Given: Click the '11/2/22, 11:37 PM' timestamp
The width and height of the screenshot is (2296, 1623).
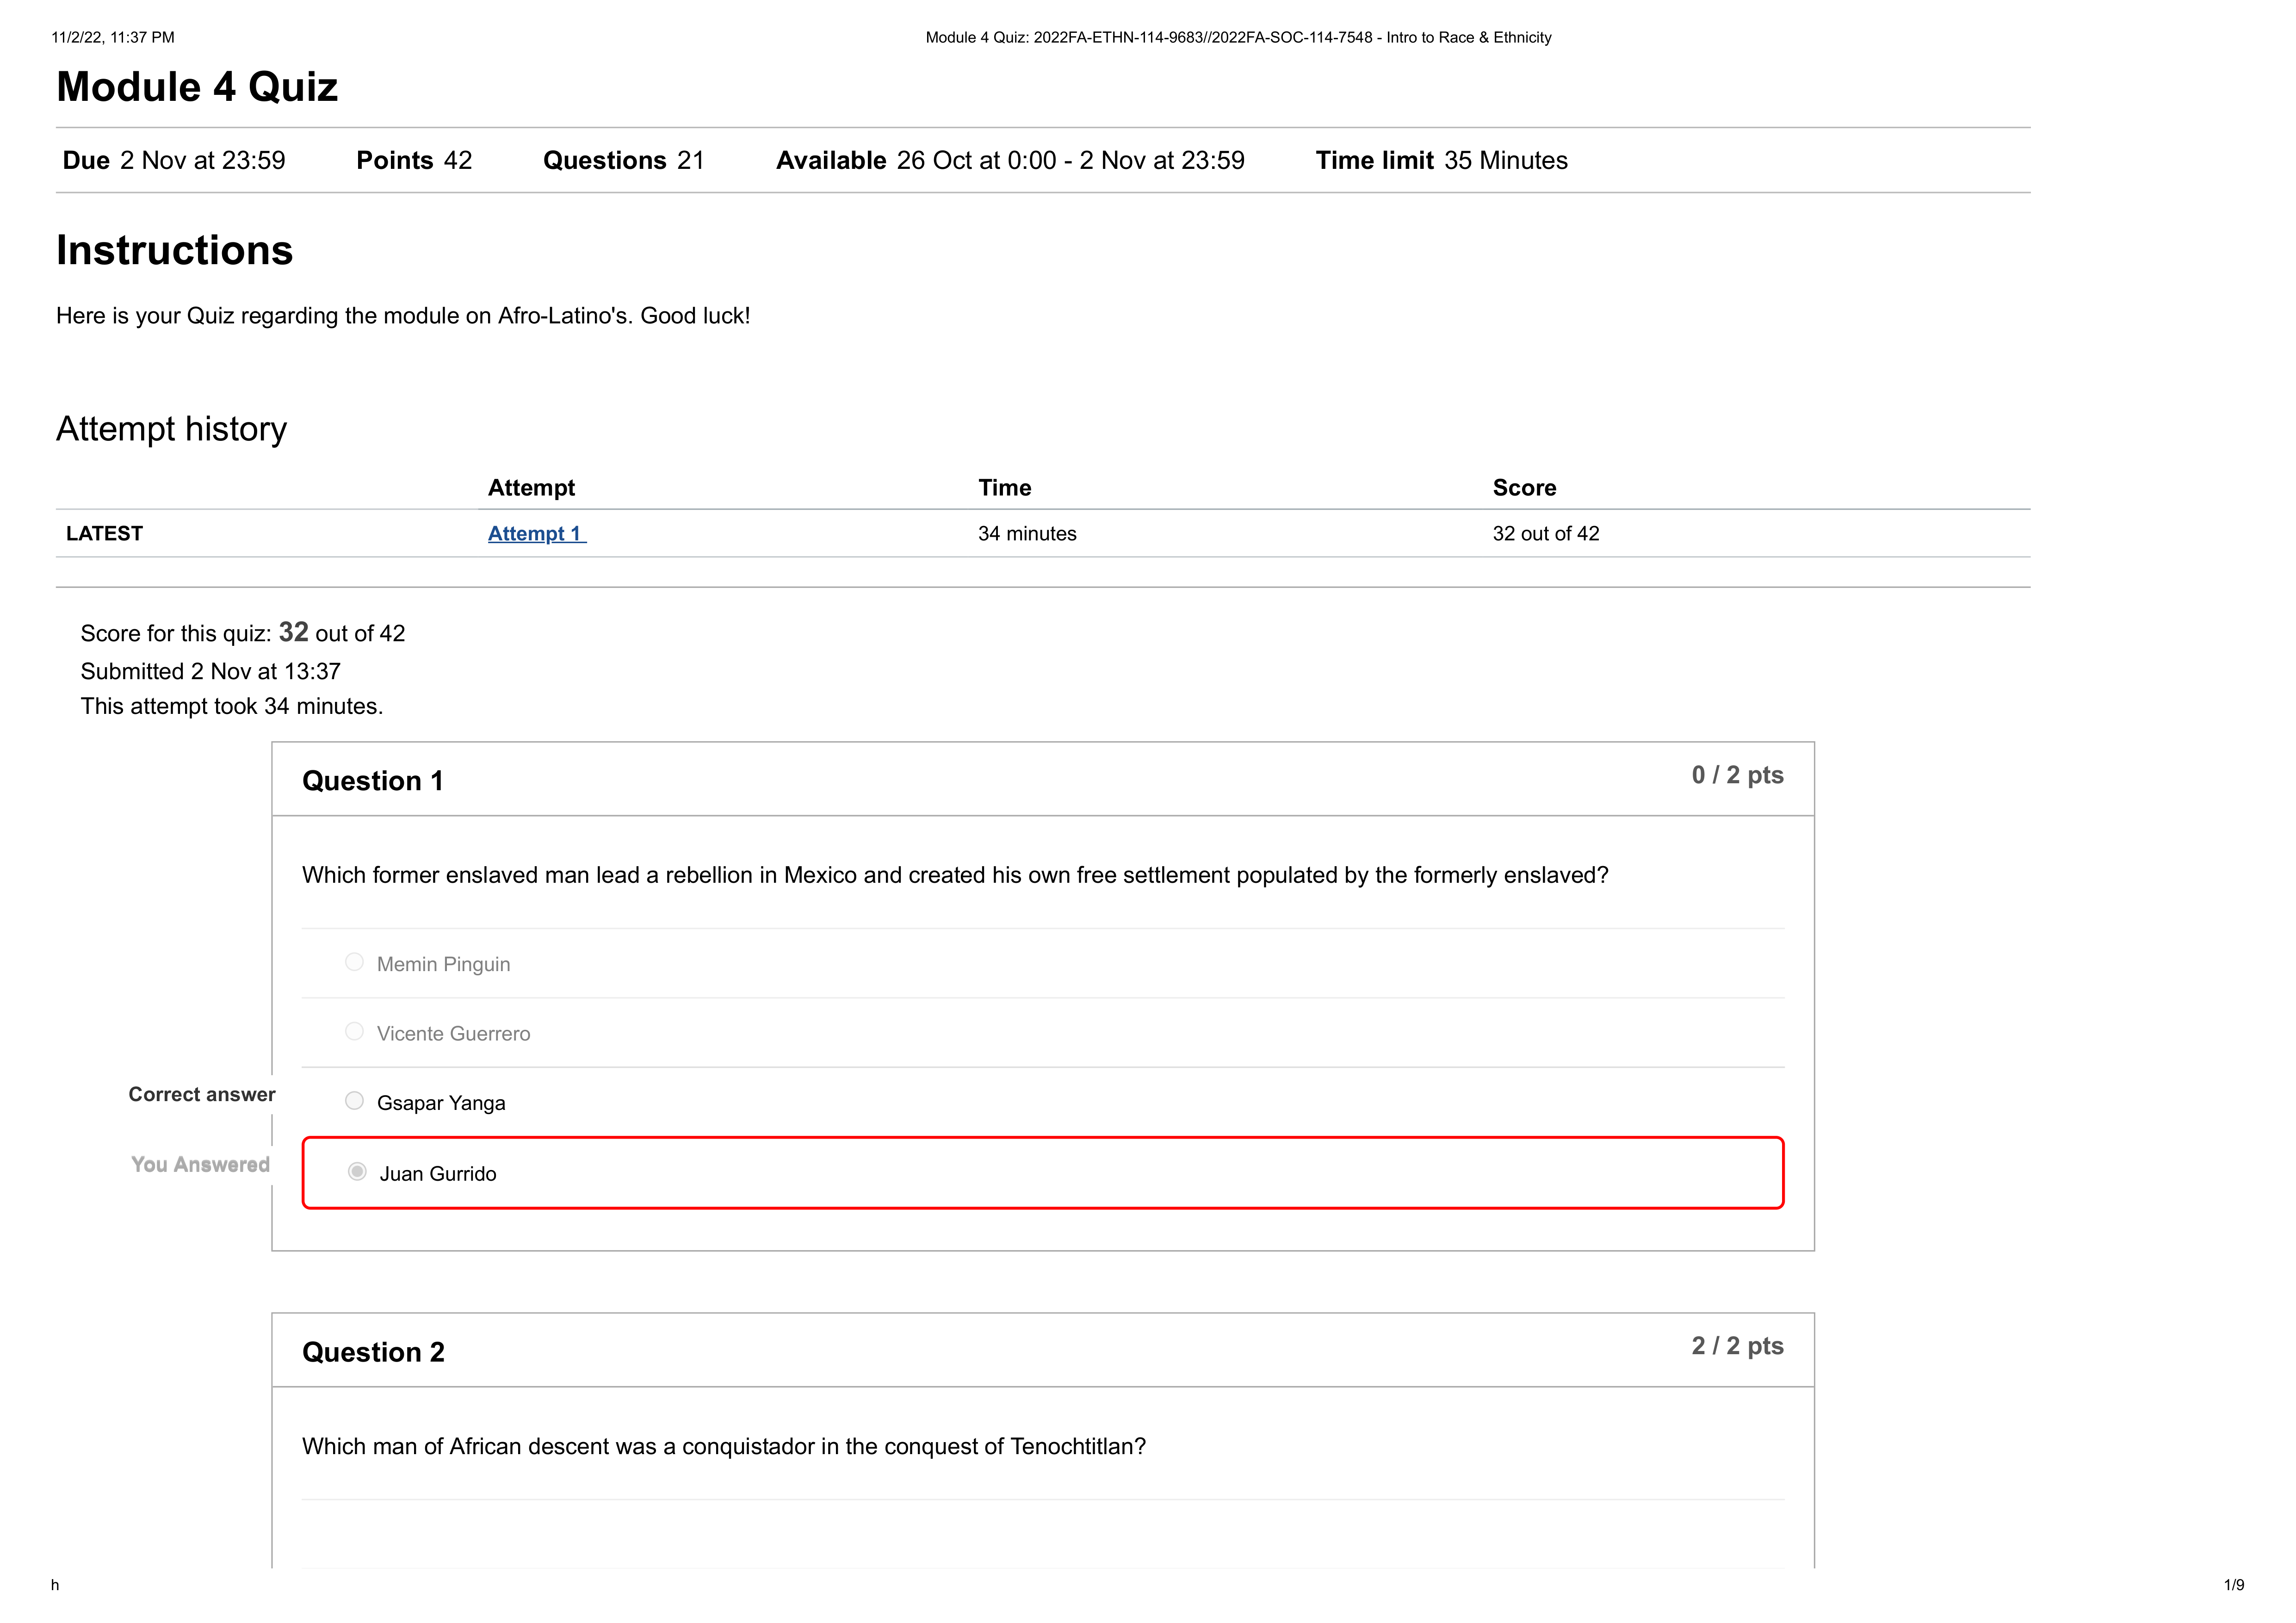Looking at the screenshot, I should 113,38.
